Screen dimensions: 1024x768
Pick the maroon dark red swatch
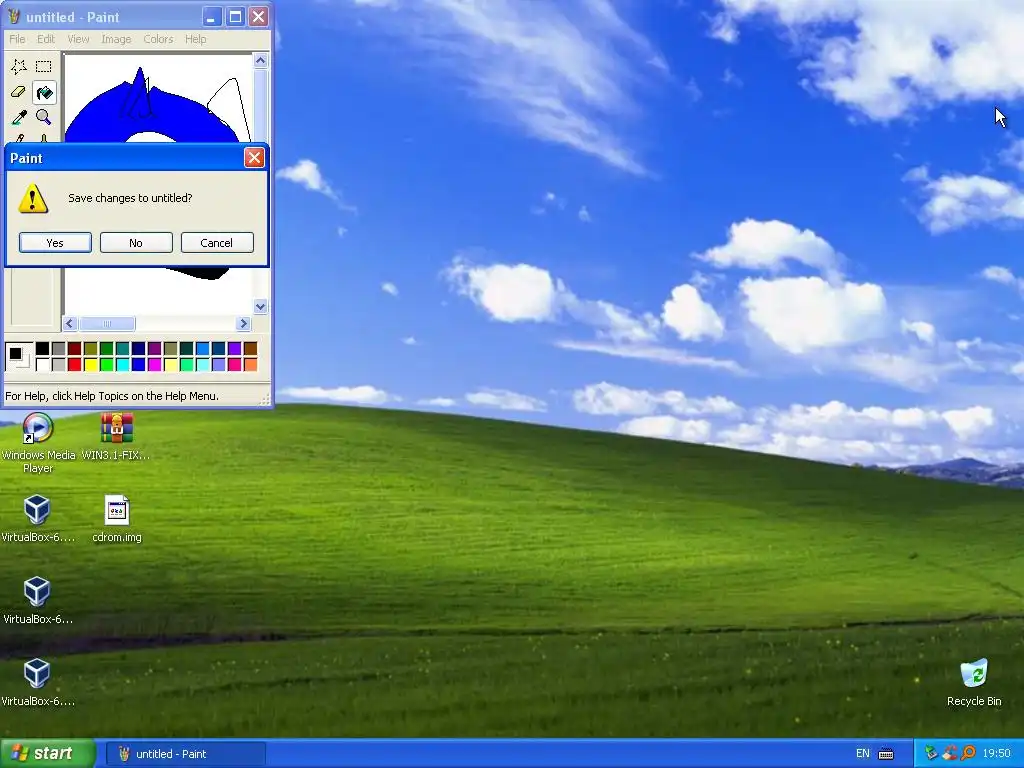point(74,349)
